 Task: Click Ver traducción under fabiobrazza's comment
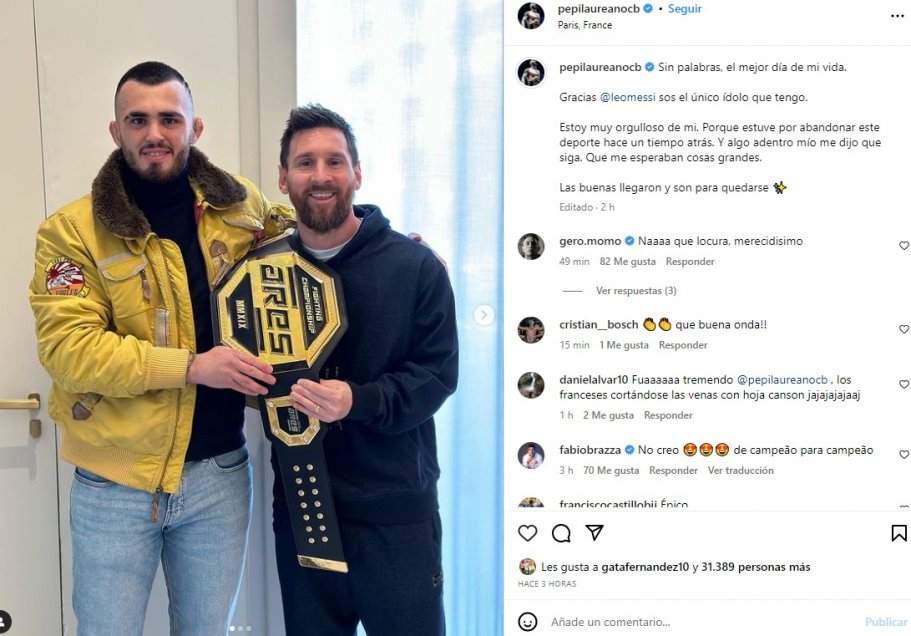pos(740,470)
